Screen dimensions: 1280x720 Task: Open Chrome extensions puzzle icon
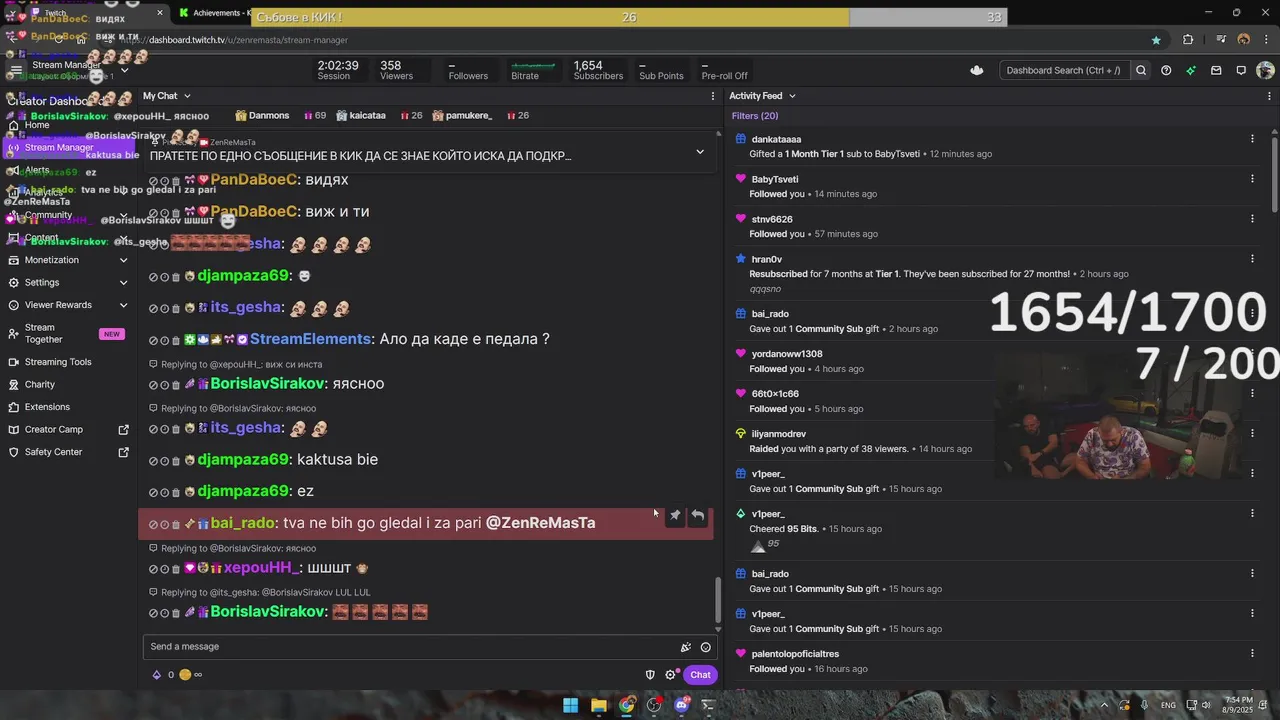pos(1188,40)
